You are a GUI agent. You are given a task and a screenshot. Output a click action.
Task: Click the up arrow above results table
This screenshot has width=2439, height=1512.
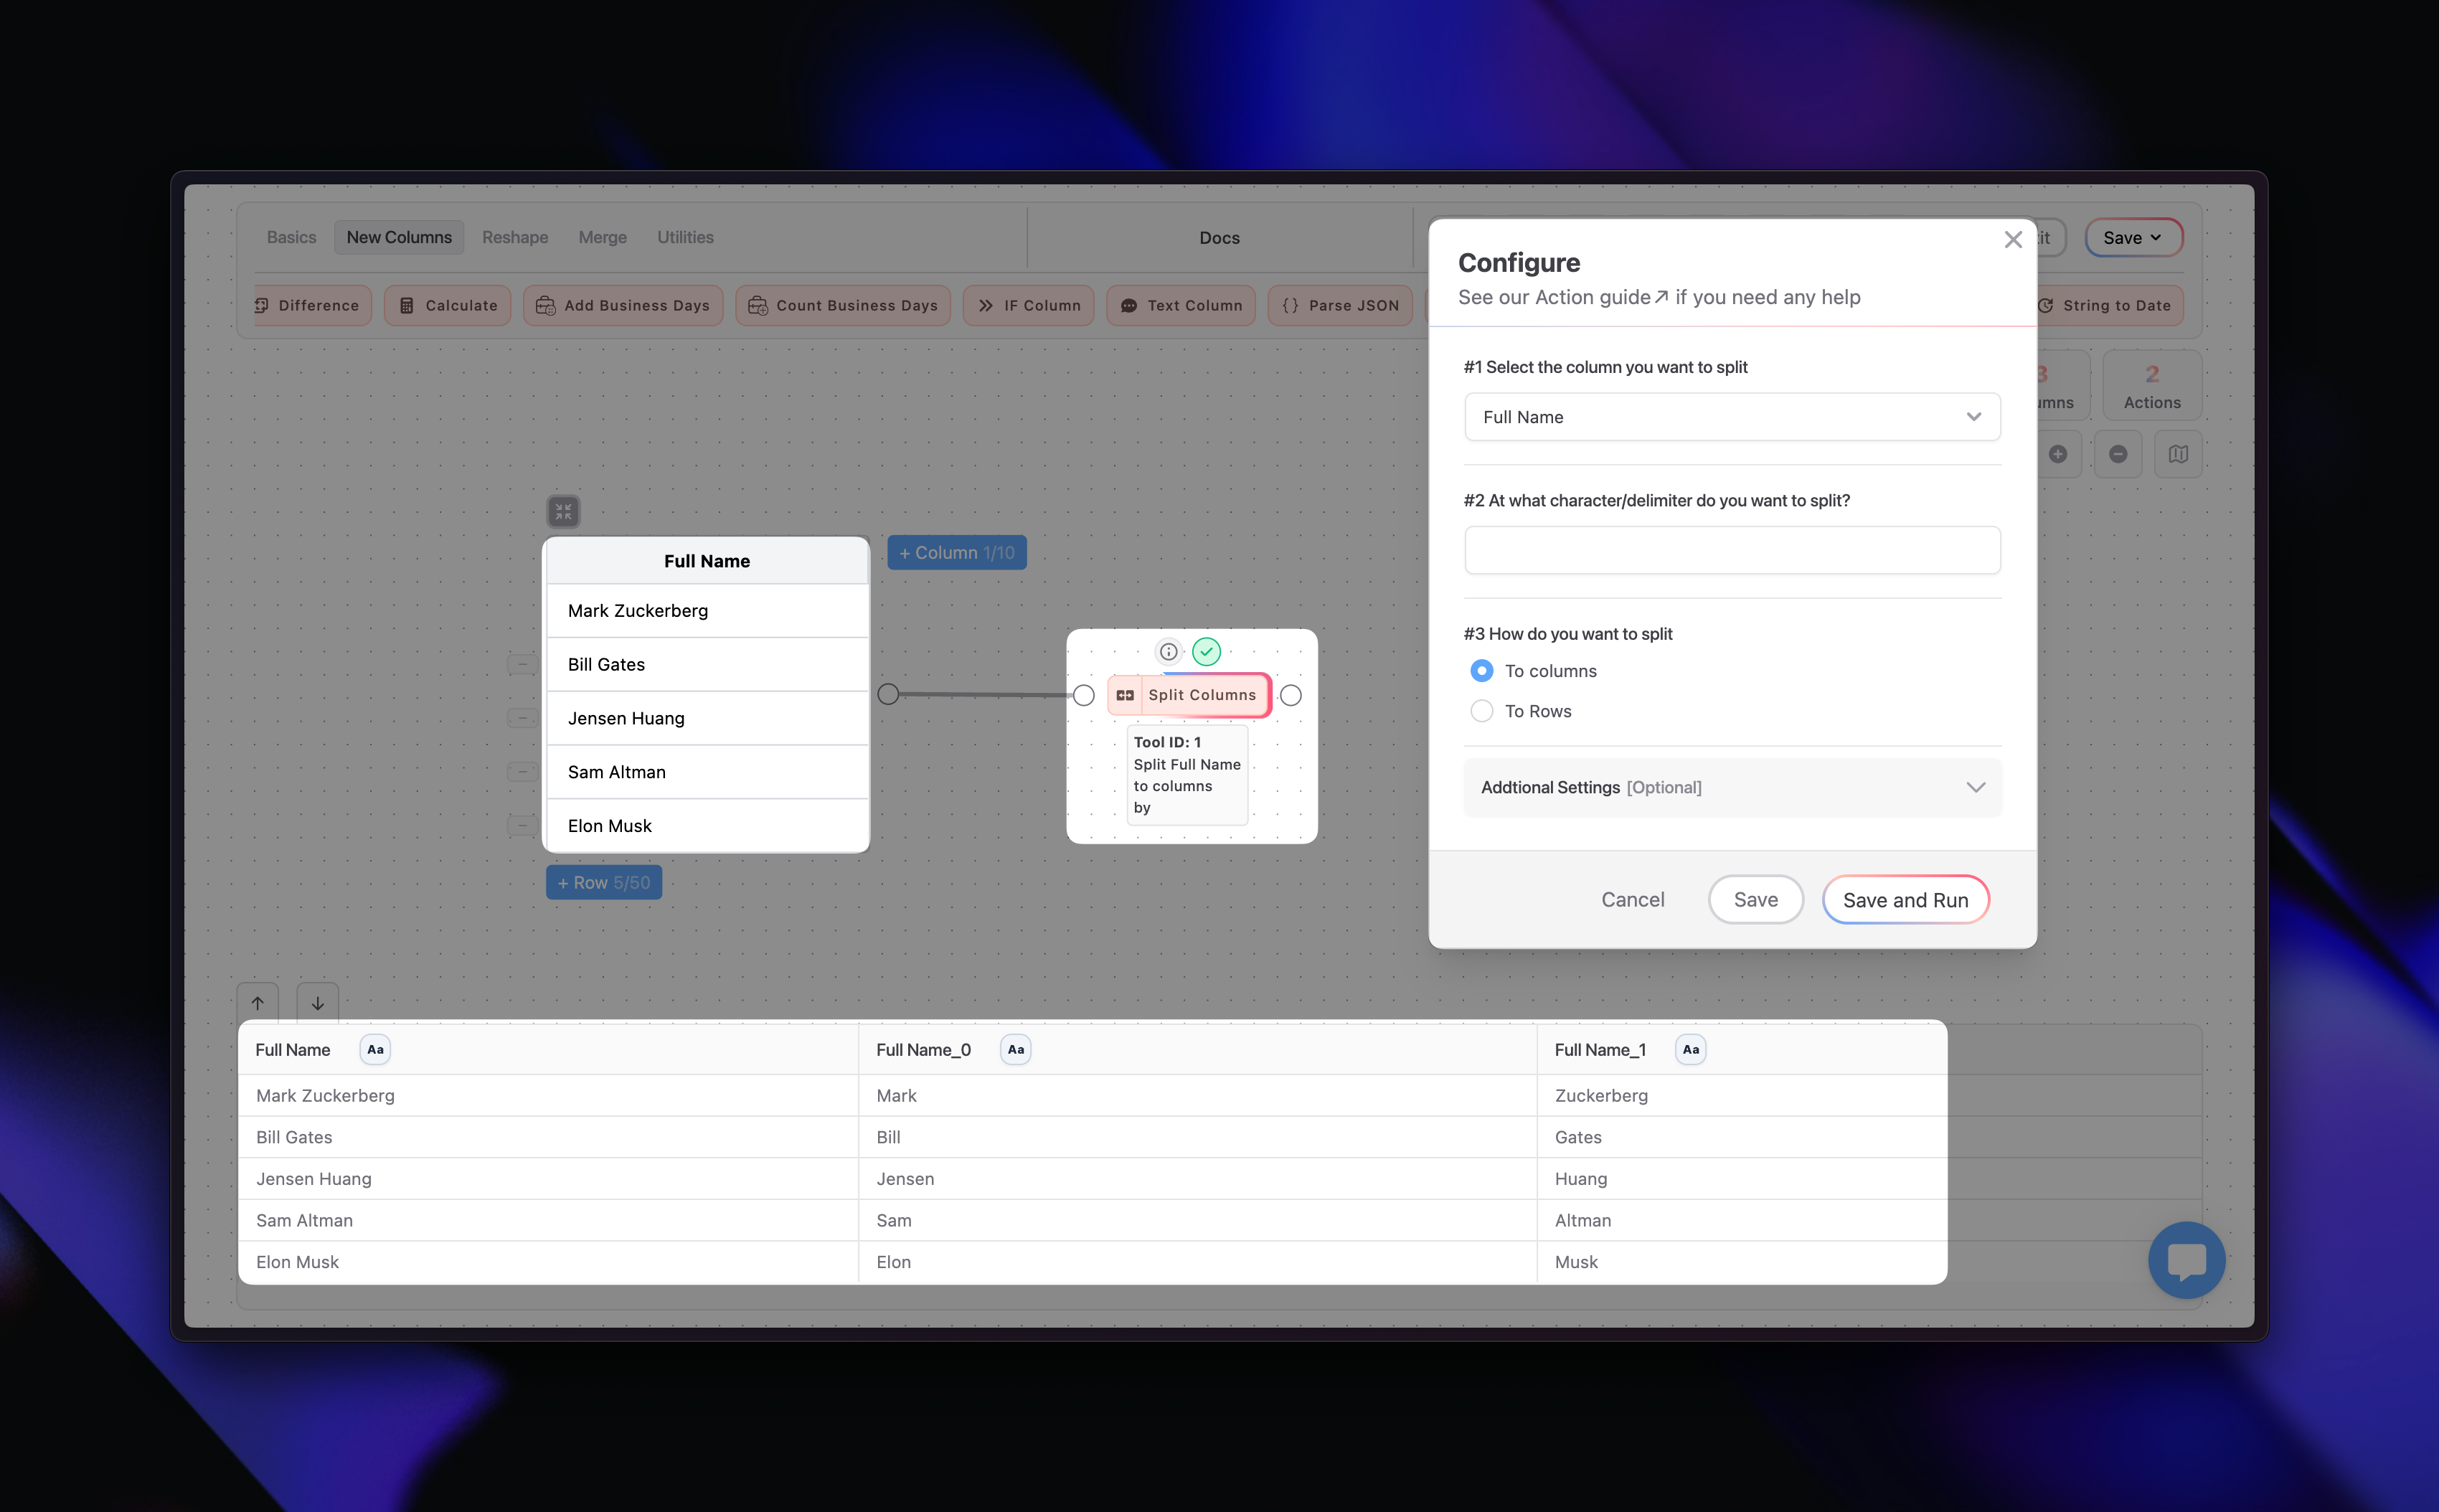[x=258, y=1003]
